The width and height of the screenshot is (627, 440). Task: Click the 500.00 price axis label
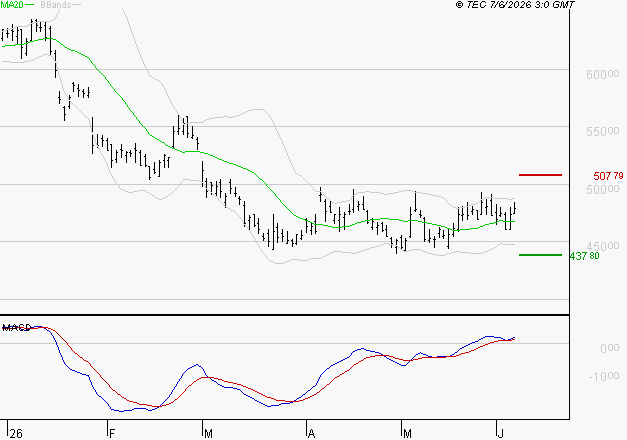[x=602, y=189]
